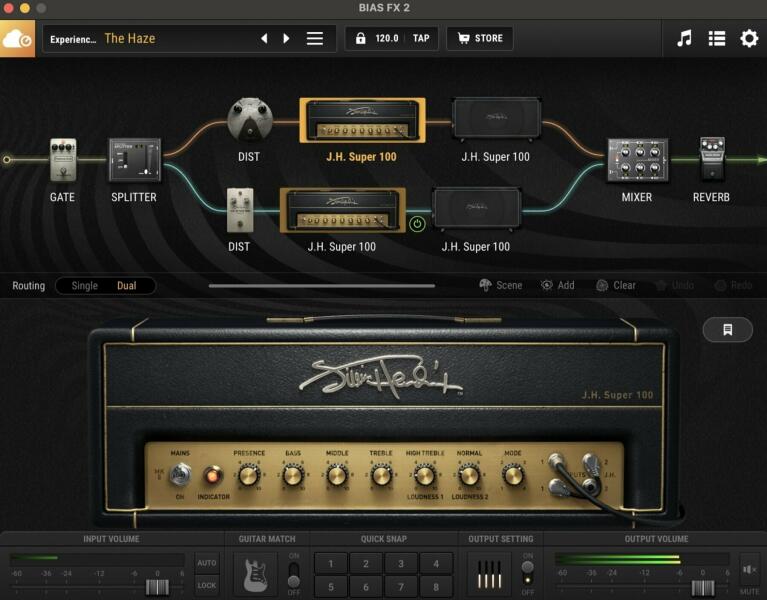Select the Reverb pedal
The image size is (767, 600).
(x=711, y=159)
